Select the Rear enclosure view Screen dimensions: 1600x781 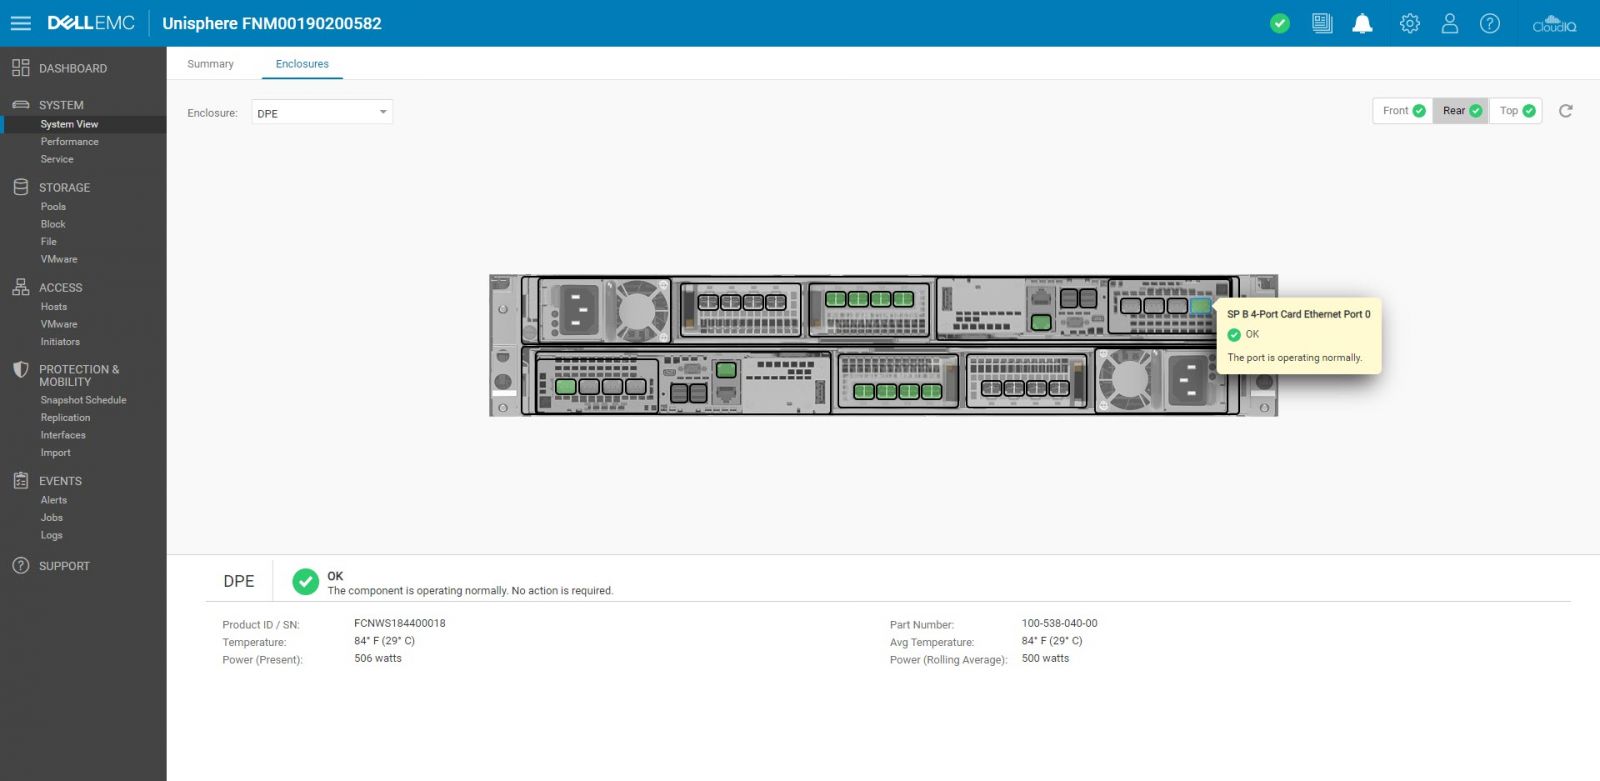click(x=1461, y=111)
